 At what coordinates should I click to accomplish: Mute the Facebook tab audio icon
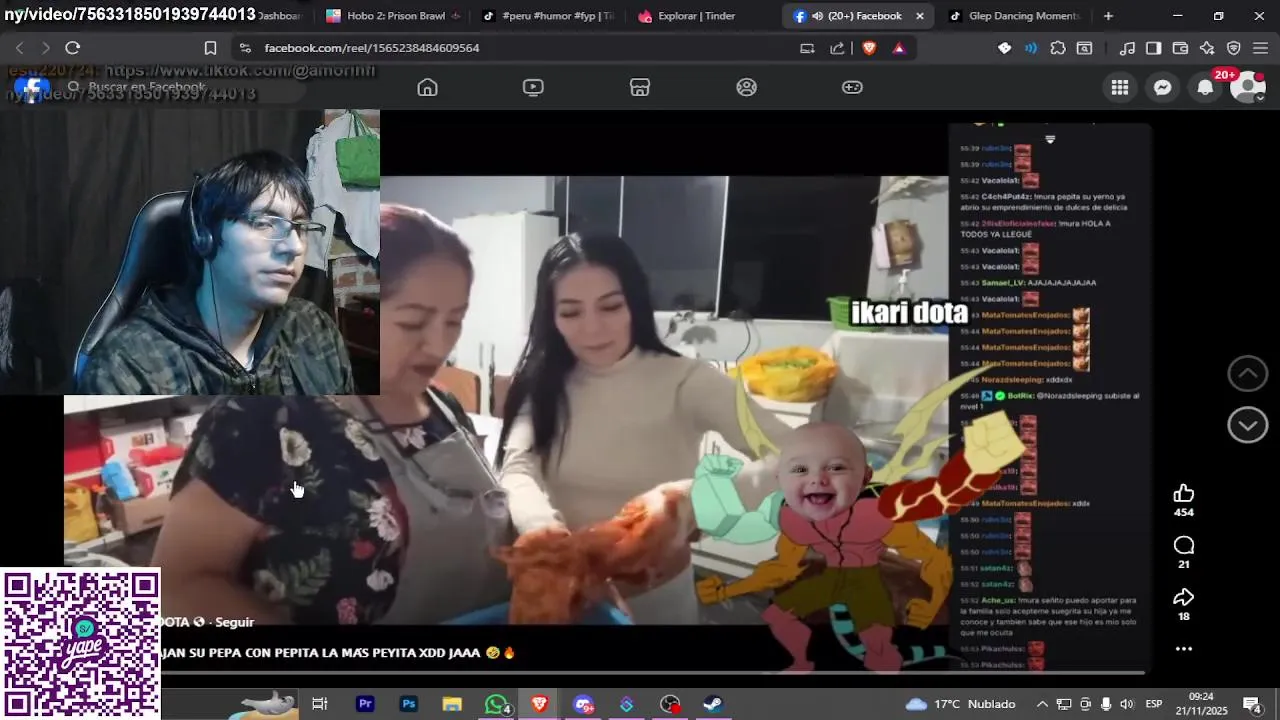(818, 16)
